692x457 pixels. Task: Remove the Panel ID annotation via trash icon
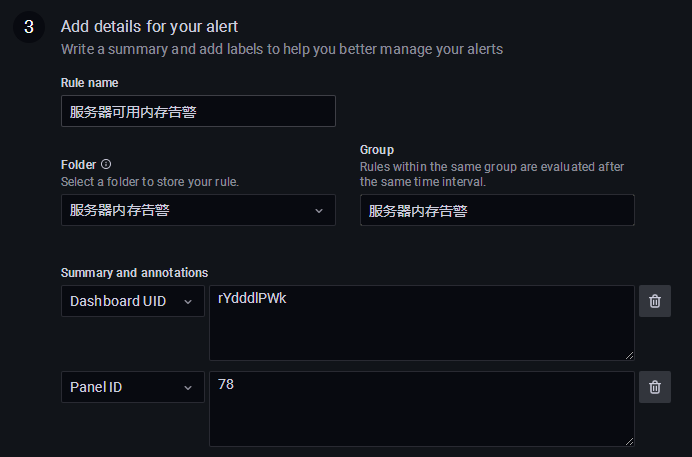[x=654, y=387]
